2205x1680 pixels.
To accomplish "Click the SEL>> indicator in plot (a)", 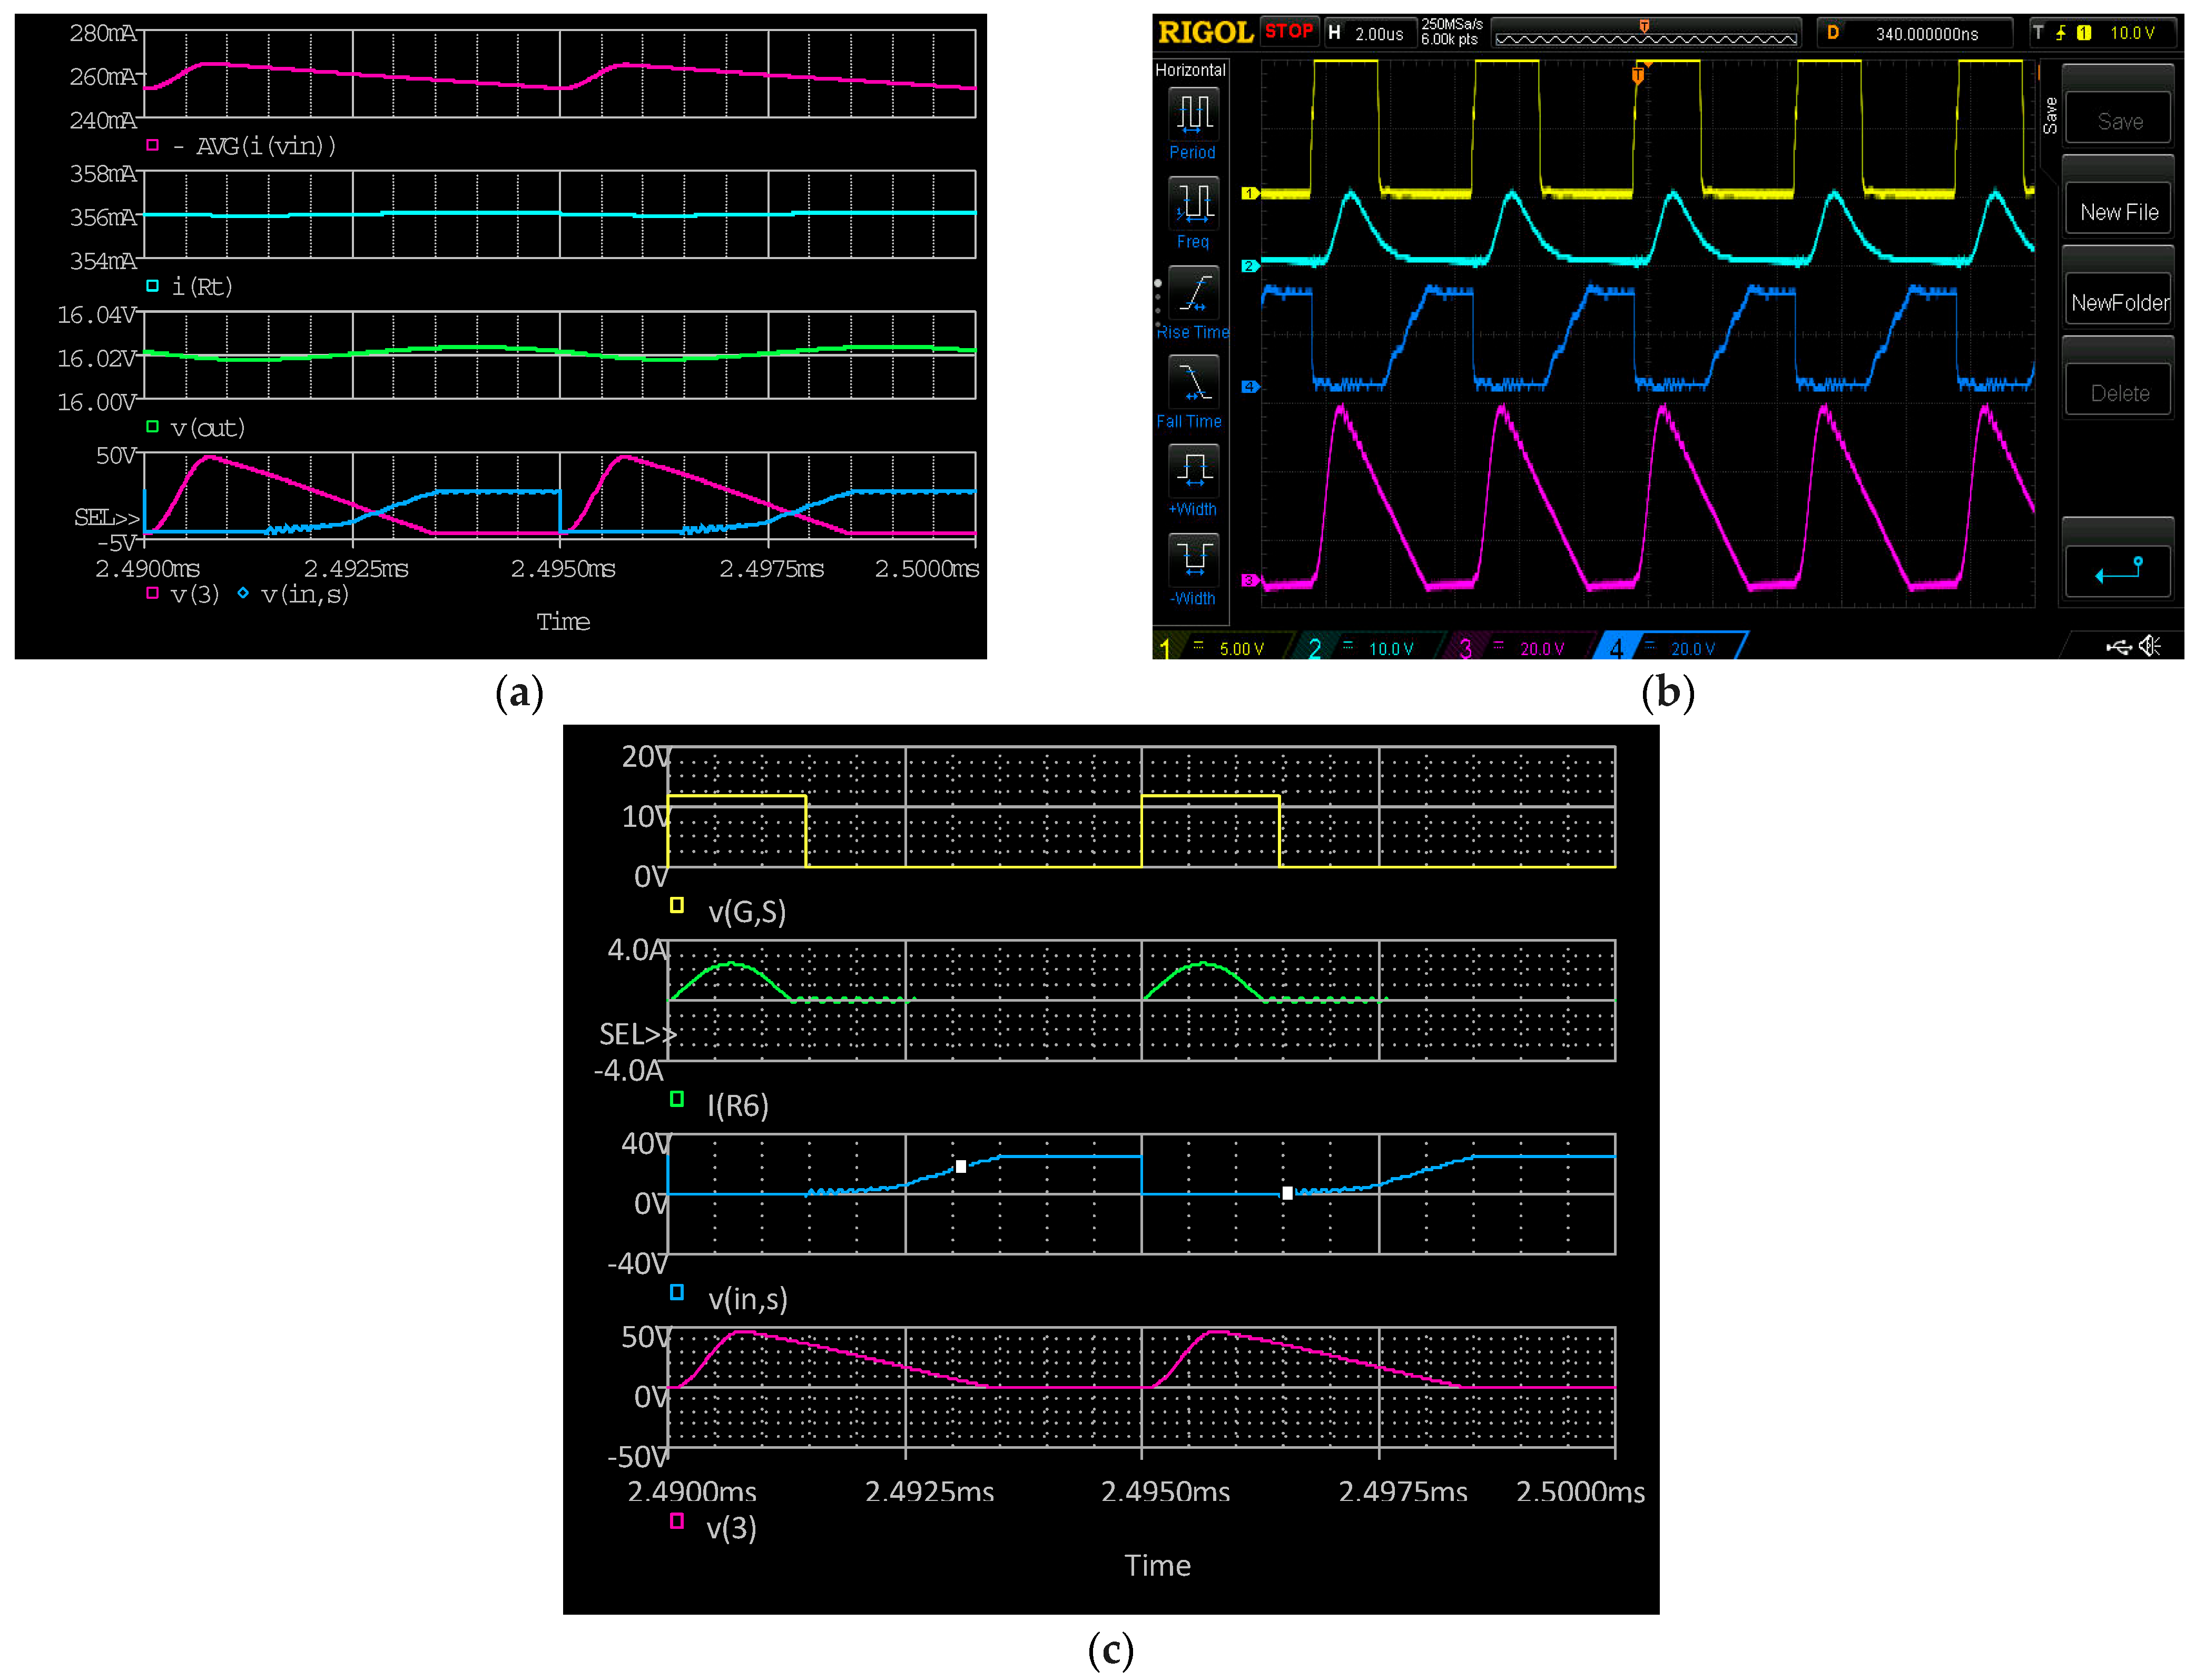I will click(106, 517).
